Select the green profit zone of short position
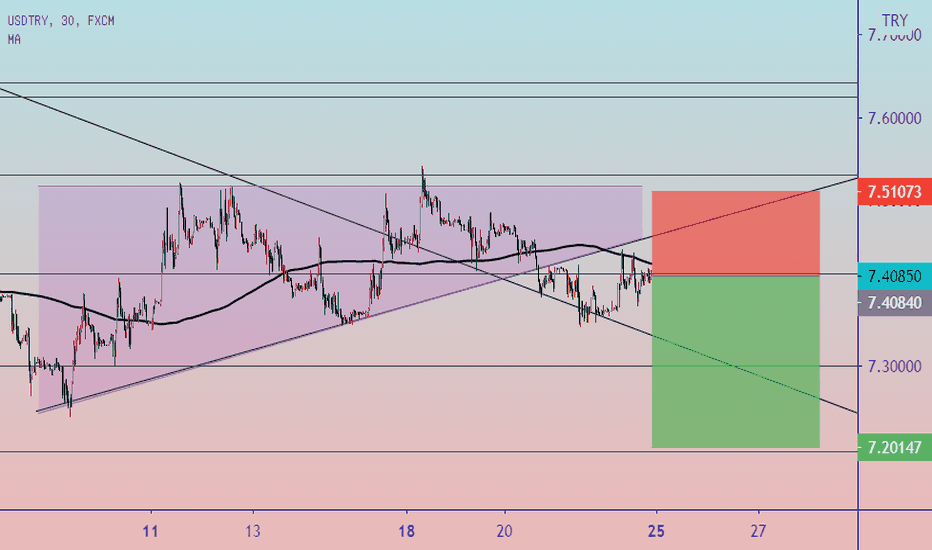932x550 pixels. coord(736,362)
